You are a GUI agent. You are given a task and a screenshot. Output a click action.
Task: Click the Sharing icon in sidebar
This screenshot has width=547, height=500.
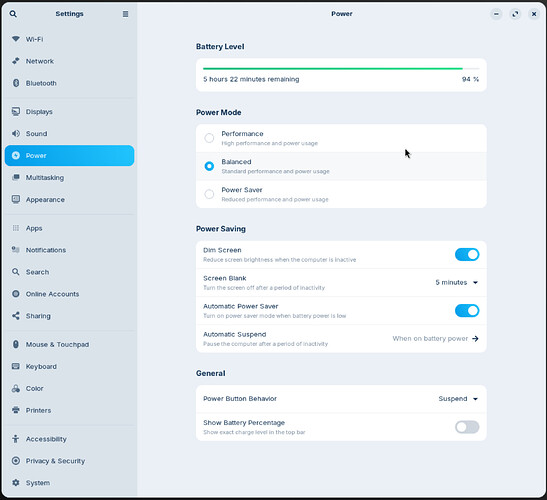point(16,316)
